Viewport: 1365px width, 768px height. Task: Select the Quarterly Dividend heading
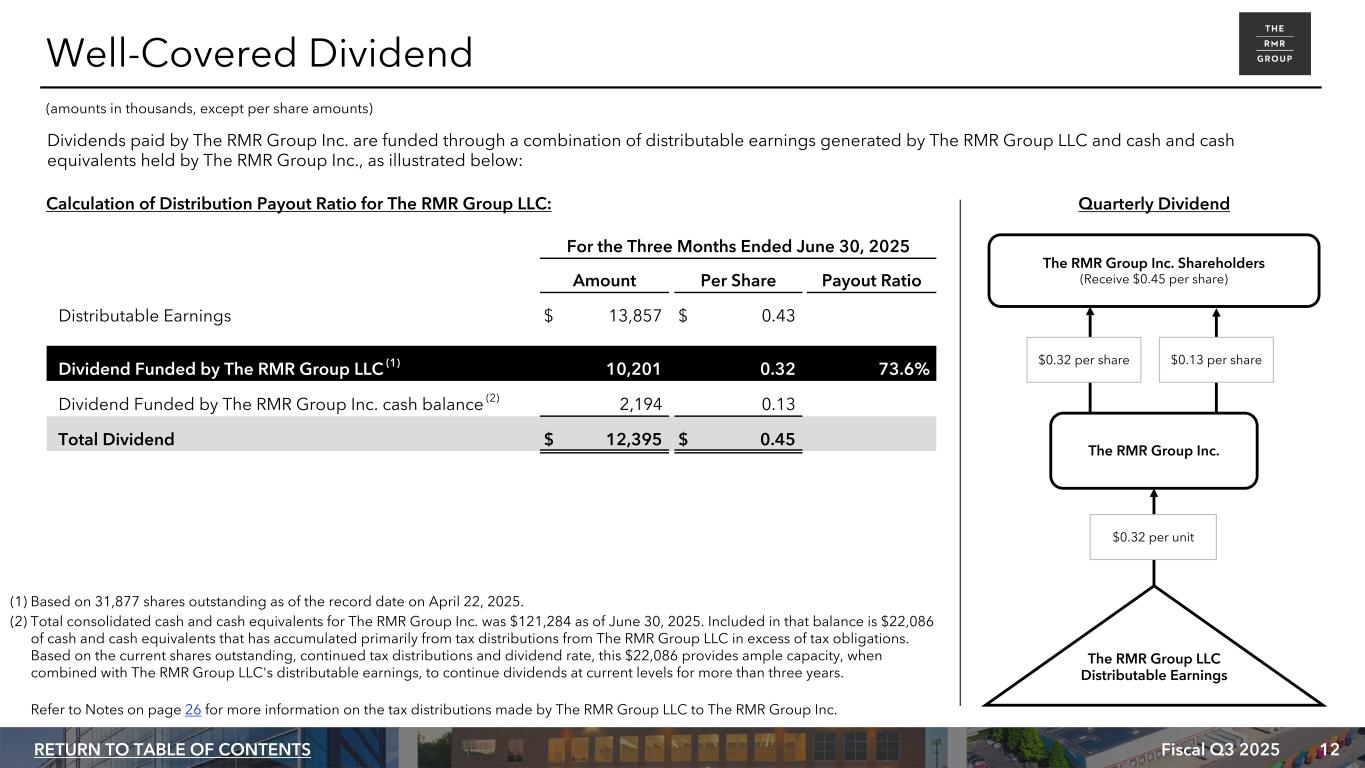point(1153,204)
